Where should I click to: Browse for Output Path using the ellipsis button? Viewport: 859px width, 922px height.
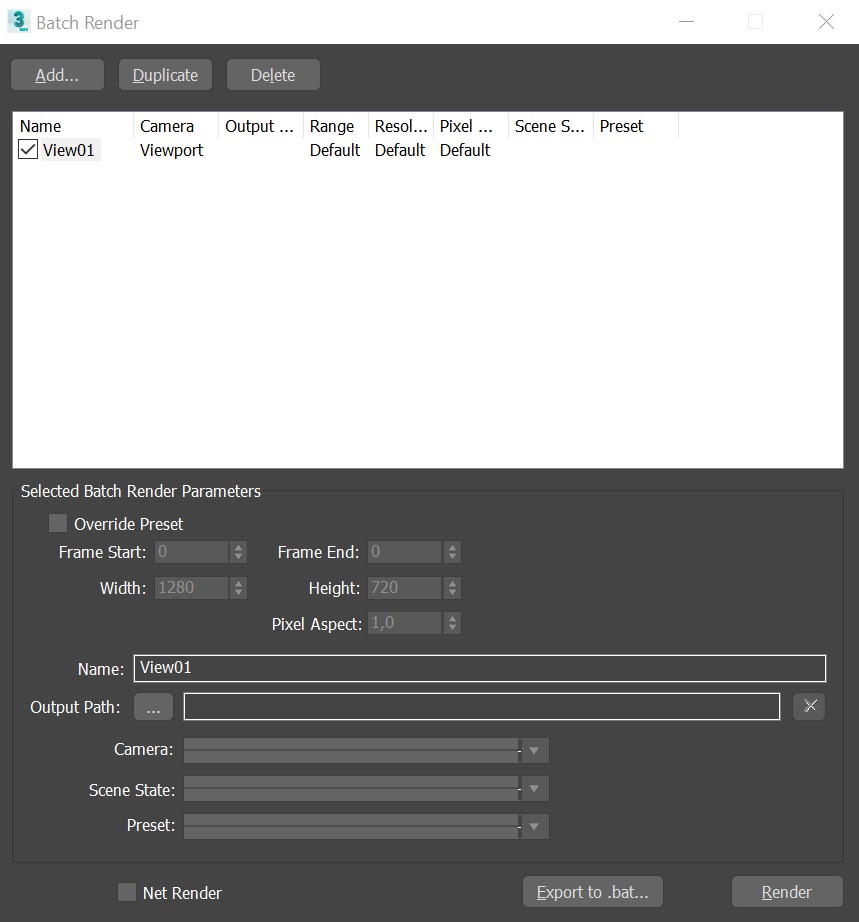(153, 706)
